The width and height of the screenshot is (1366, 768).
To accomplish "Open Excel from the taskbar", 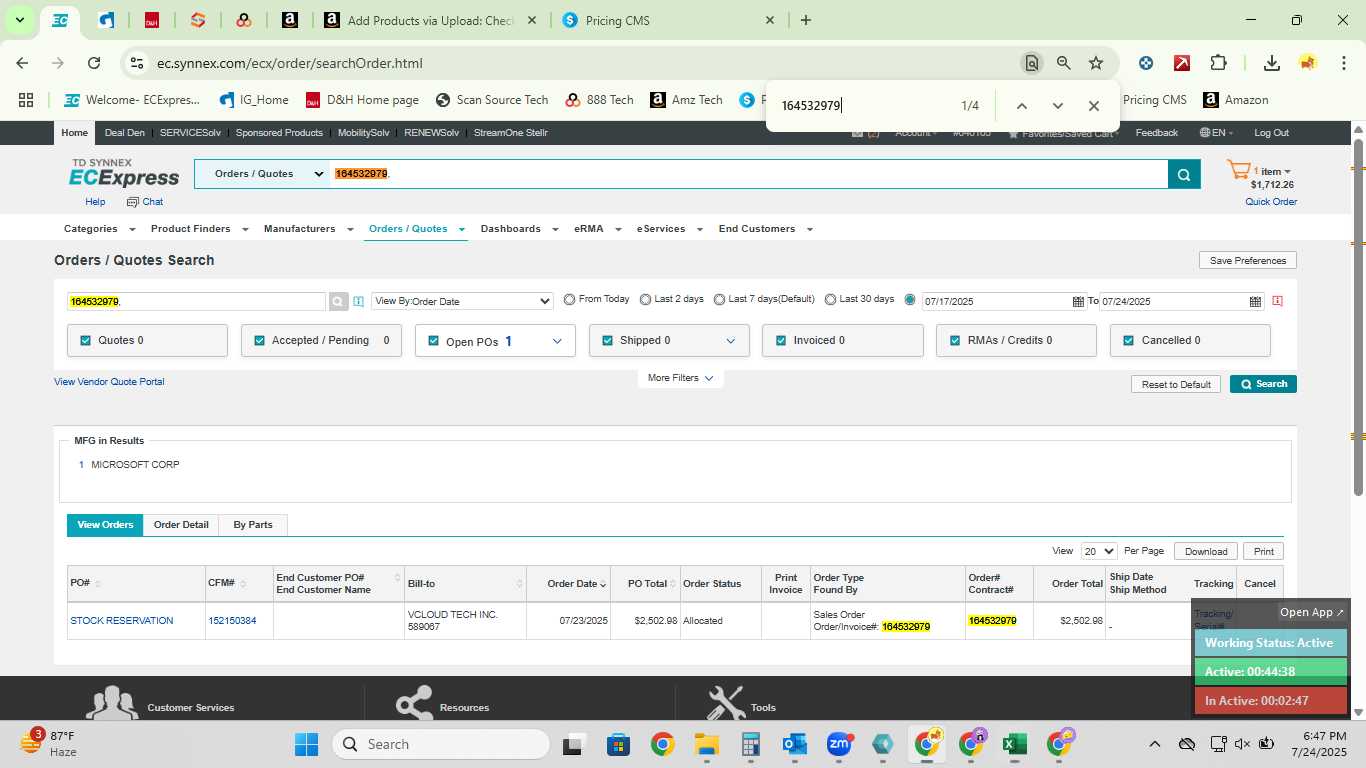I will [1015, 744].
